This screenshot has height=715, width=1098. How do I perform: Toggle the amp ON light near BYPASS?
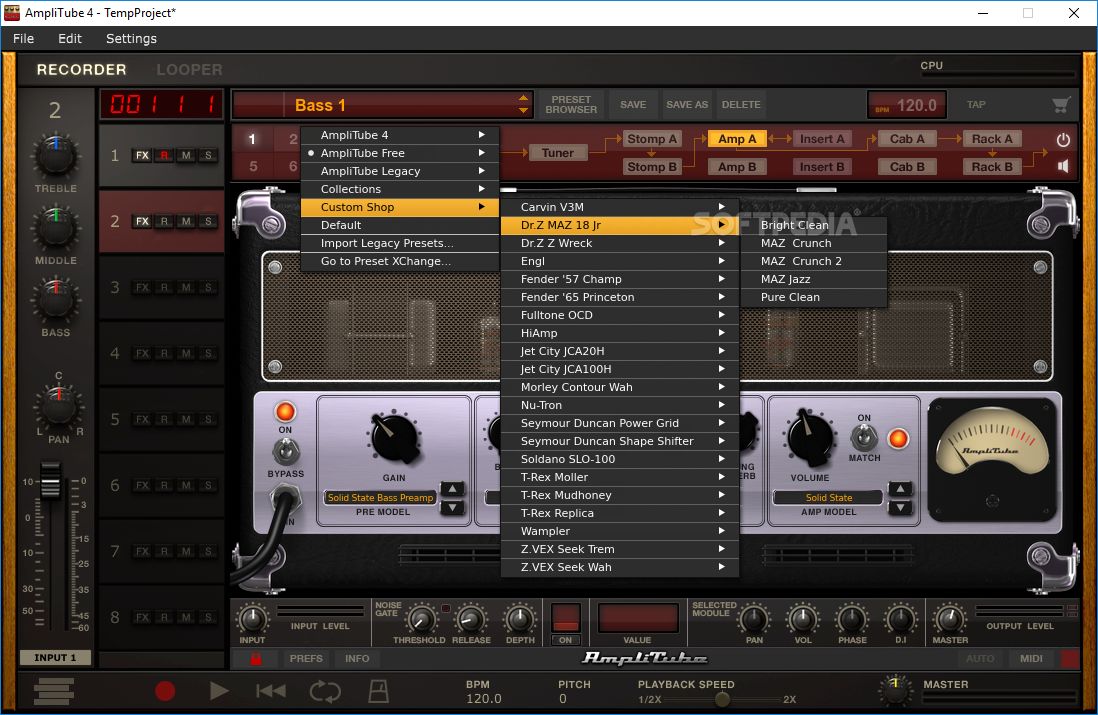pyautogui.click(x=285, y=412)
